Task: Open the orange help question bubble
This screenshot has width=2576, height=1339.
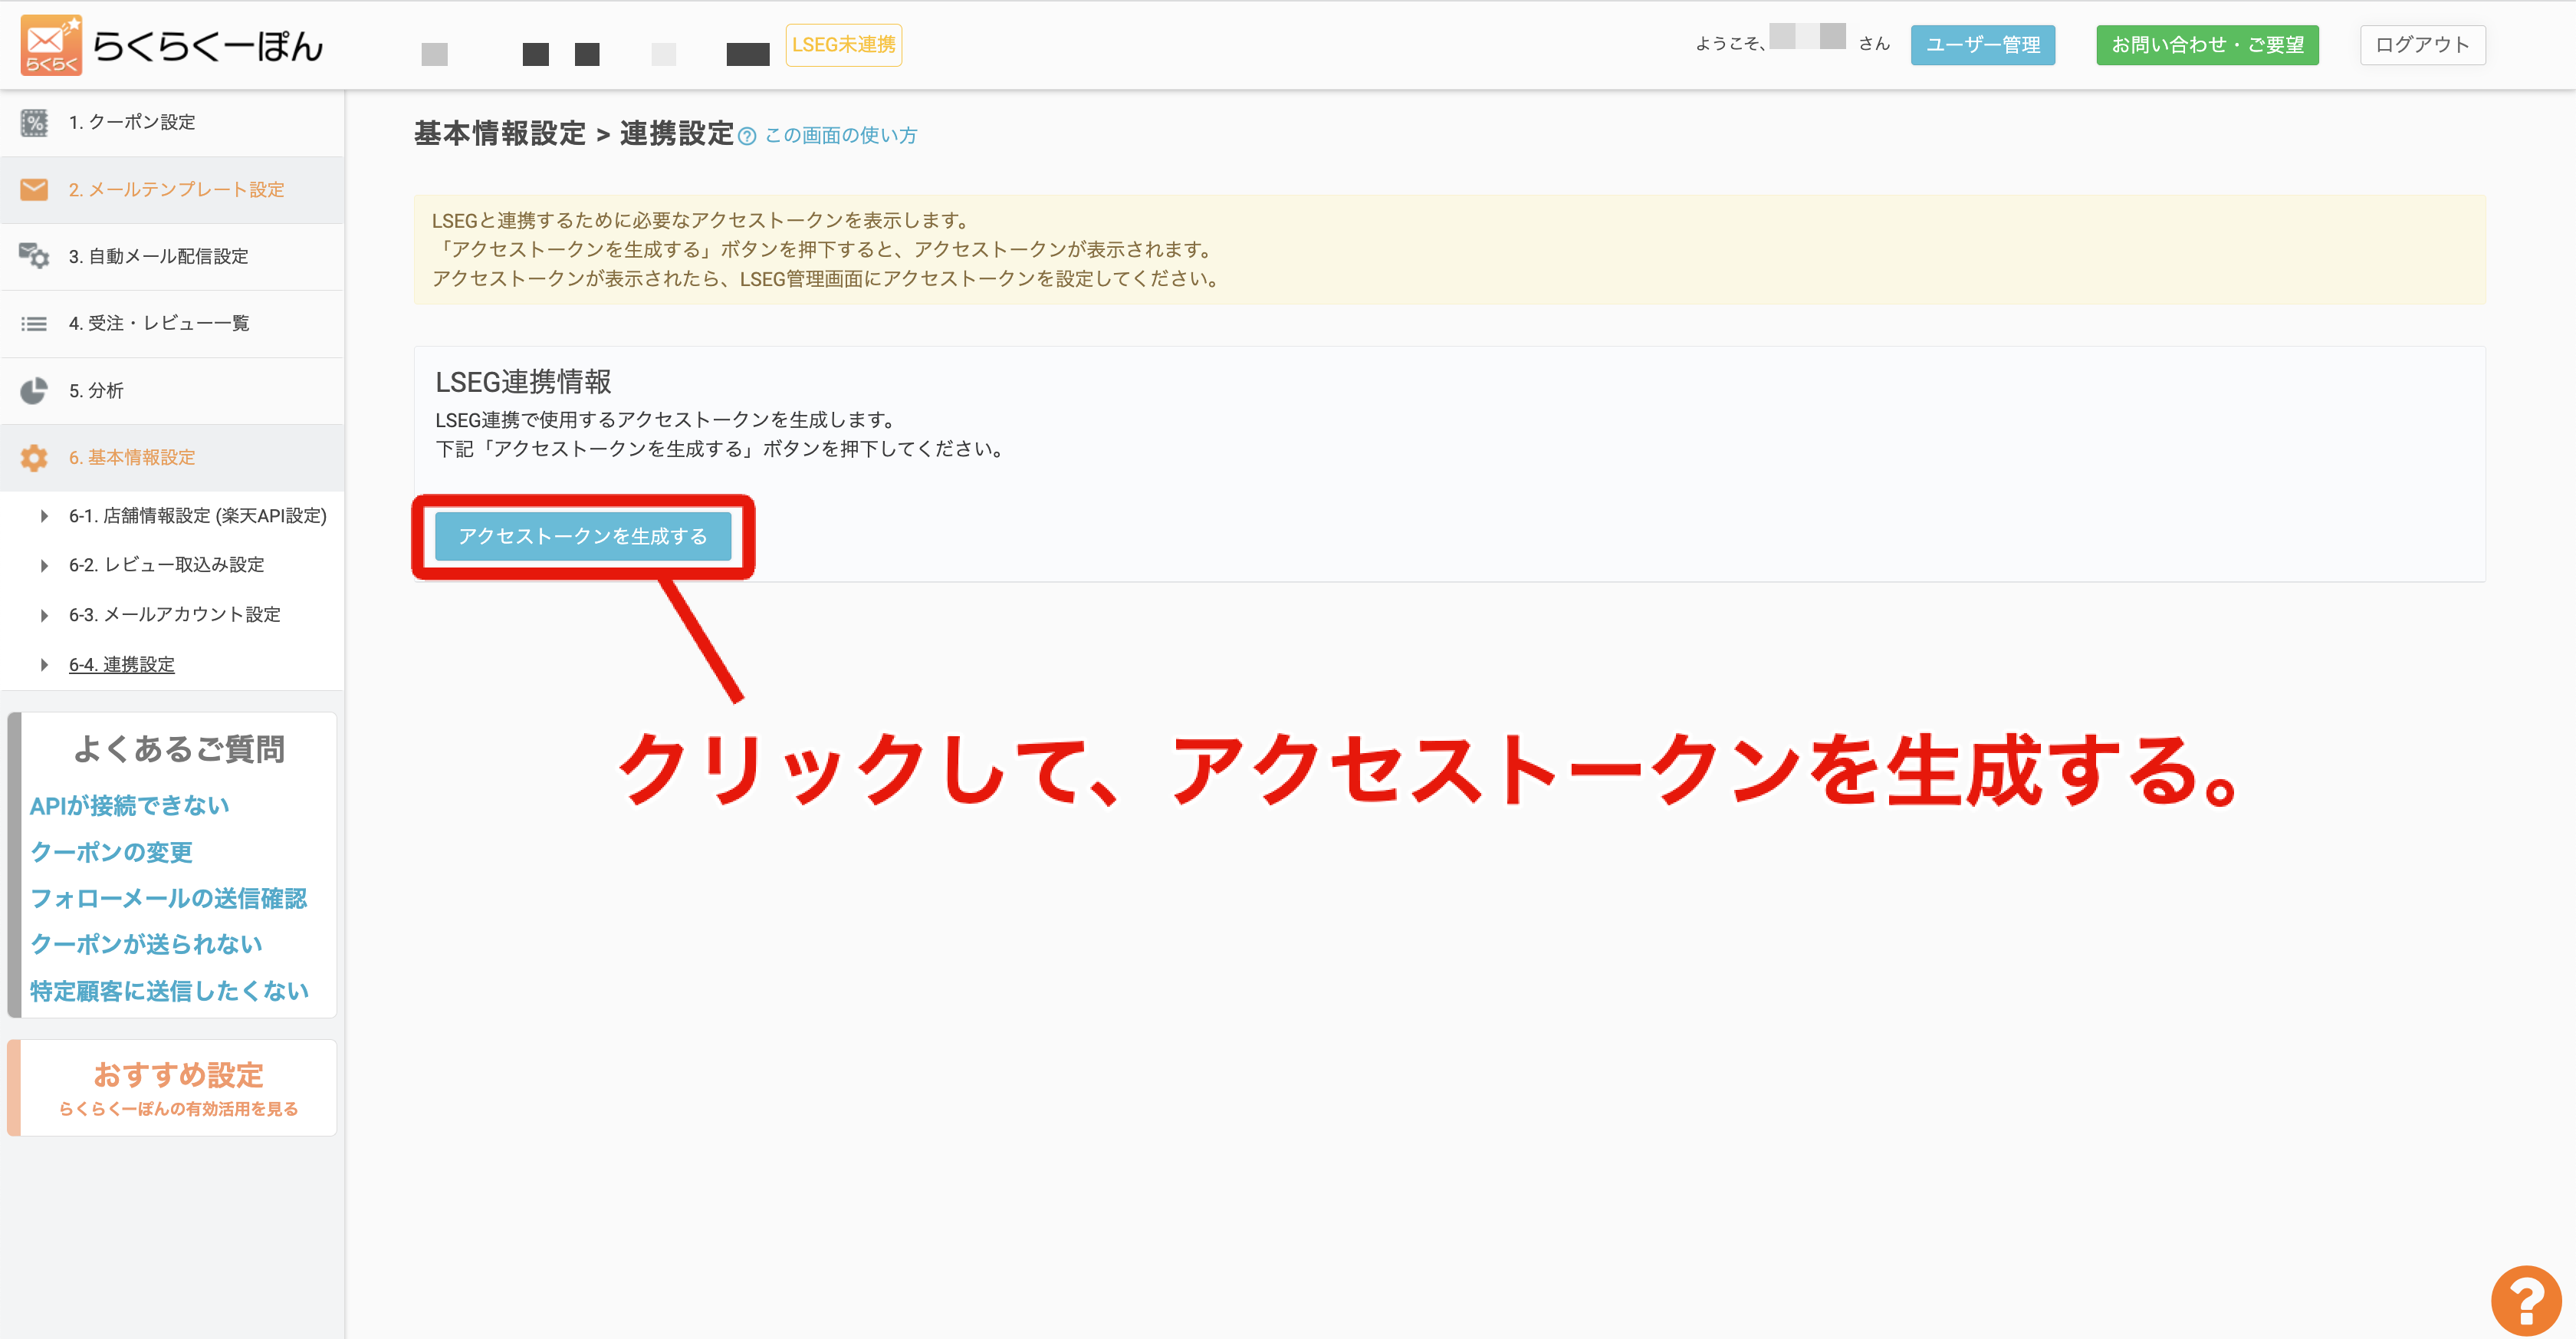Action: tap(2526, 1300)
